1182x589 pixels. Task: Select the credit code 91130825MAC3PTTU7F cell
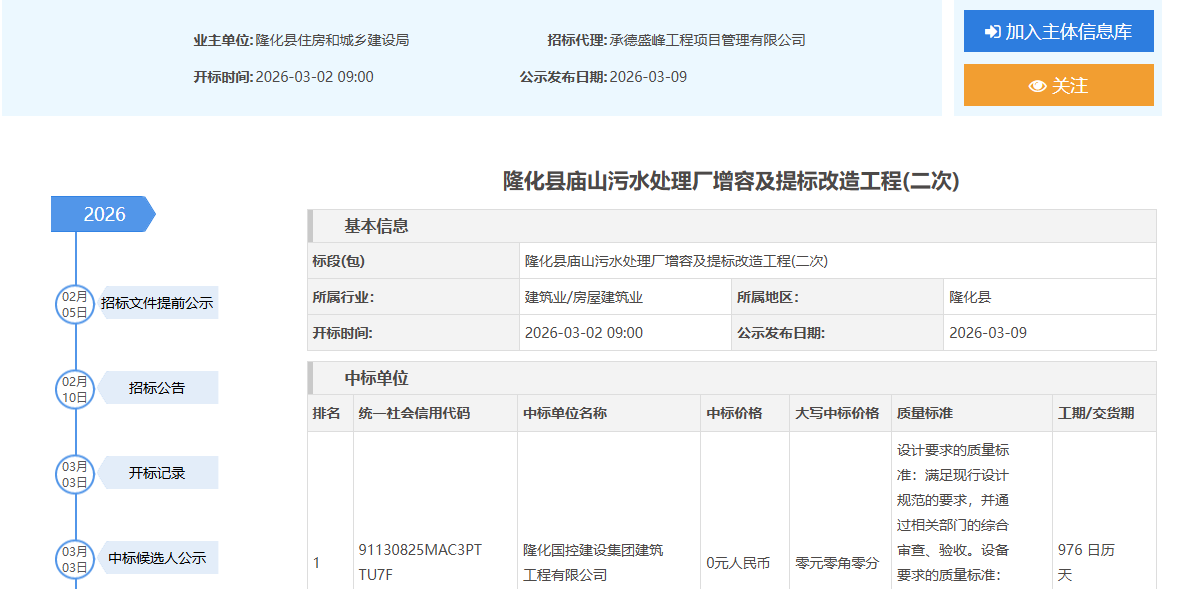pyautogui.click(x=420, y=562)
